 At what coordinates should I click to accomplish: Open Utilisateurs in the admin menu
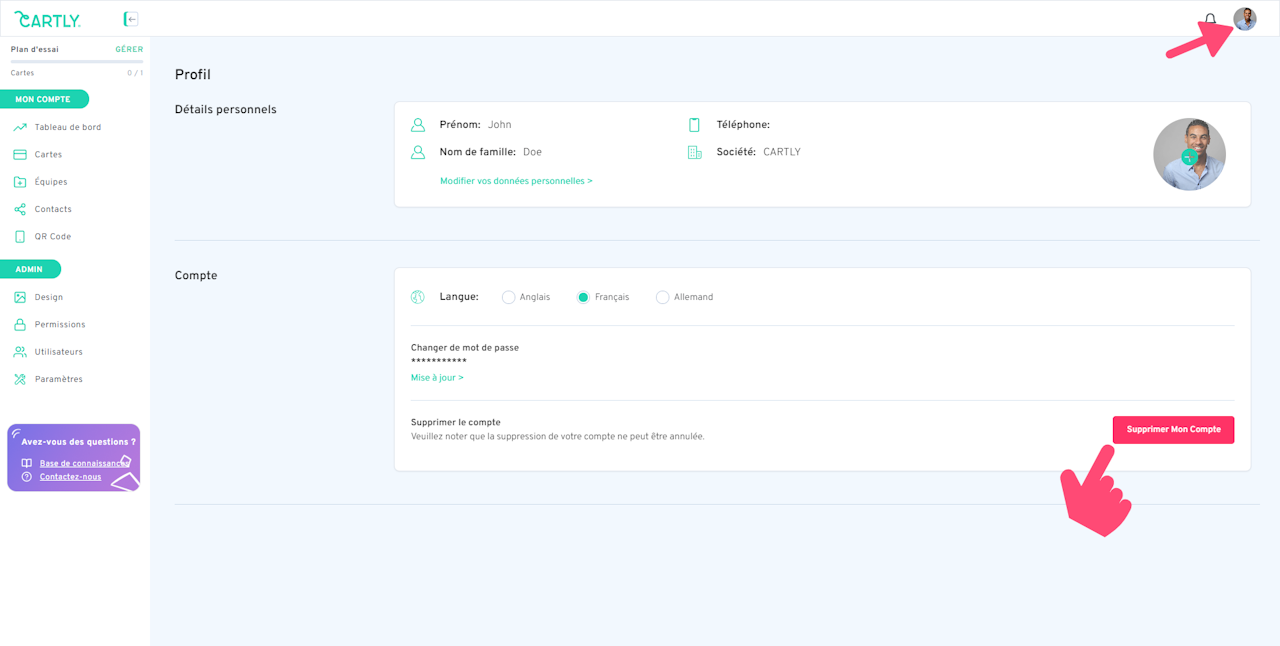(x=59, y=352)
